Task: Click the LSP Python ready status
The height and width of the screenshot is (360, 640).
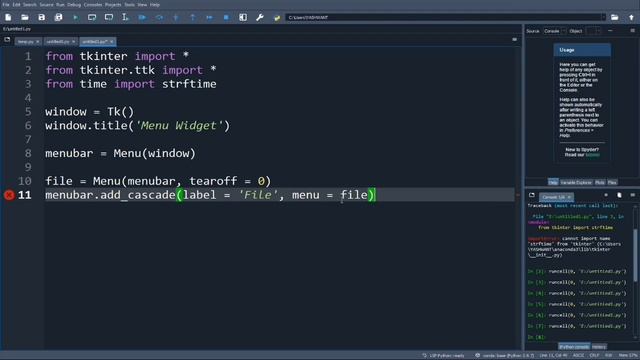Action: coord(444,356)
